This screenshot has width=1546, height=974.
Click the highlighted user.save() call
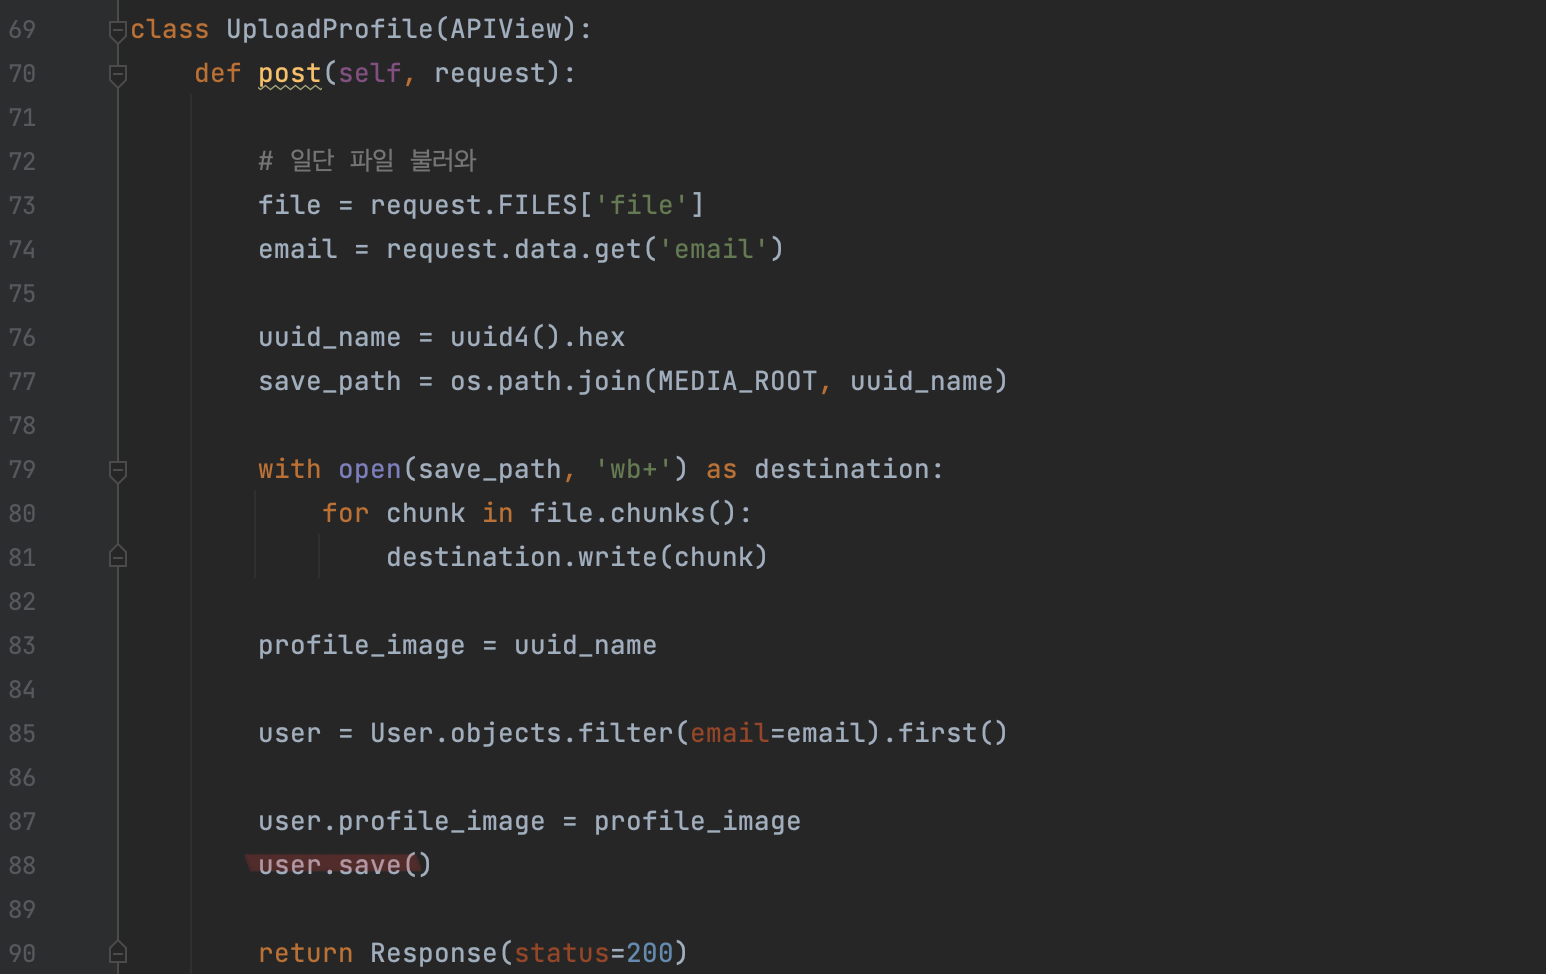(x=345, y=865)
